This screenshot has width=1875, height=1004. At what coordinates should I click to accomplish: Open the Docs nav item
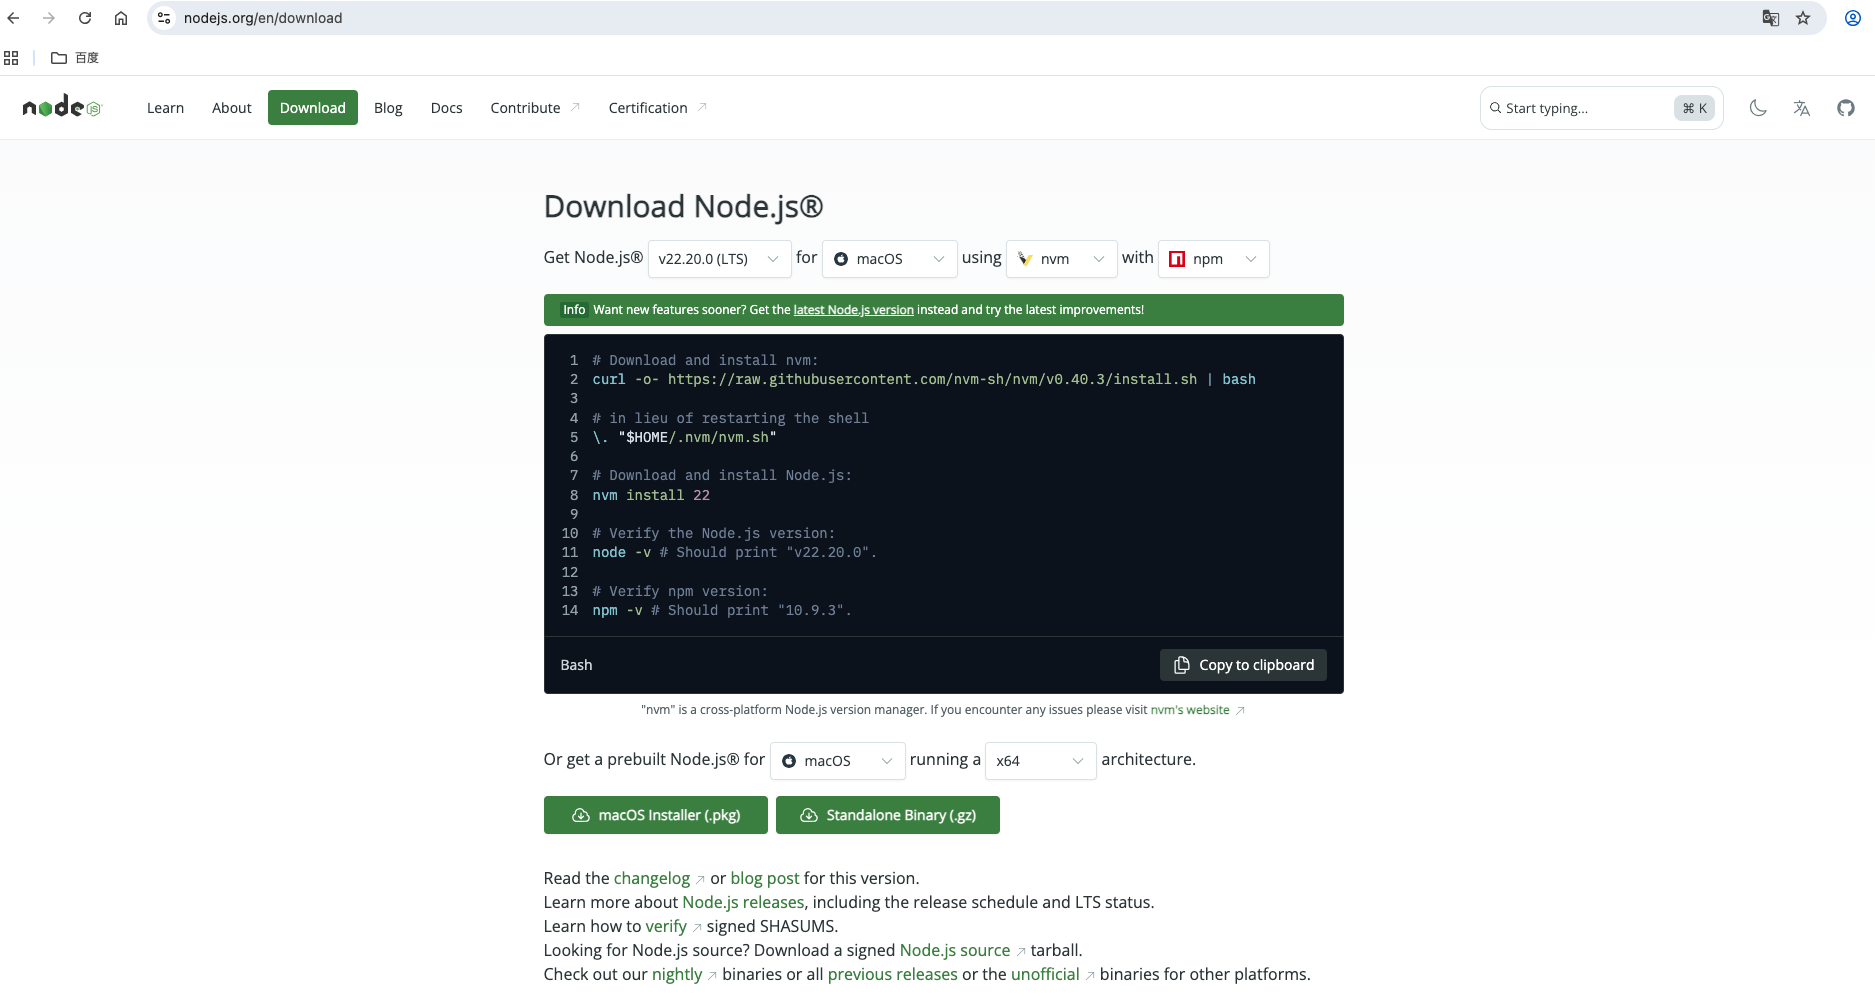click(446, 108)
